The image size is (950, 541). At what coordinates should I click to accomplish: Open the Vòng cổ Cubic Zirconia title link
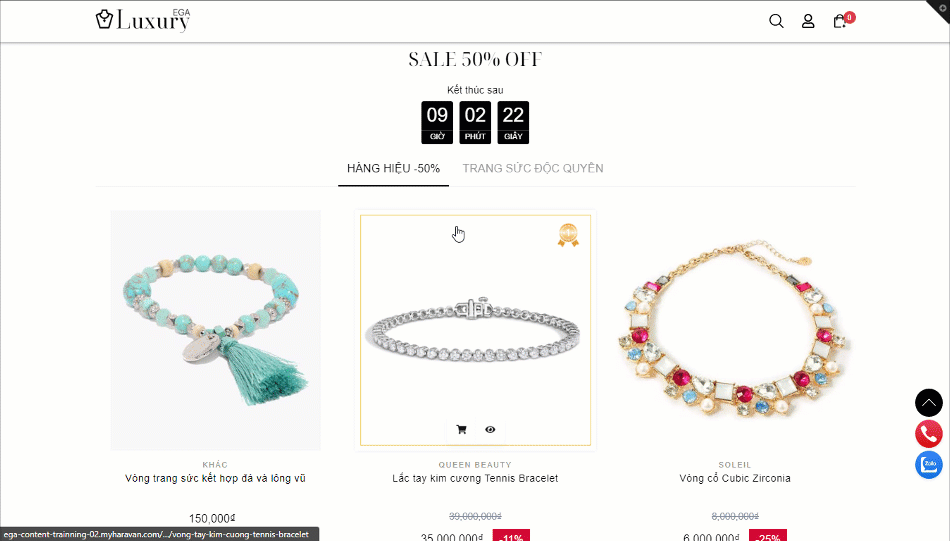click(735, 479)
